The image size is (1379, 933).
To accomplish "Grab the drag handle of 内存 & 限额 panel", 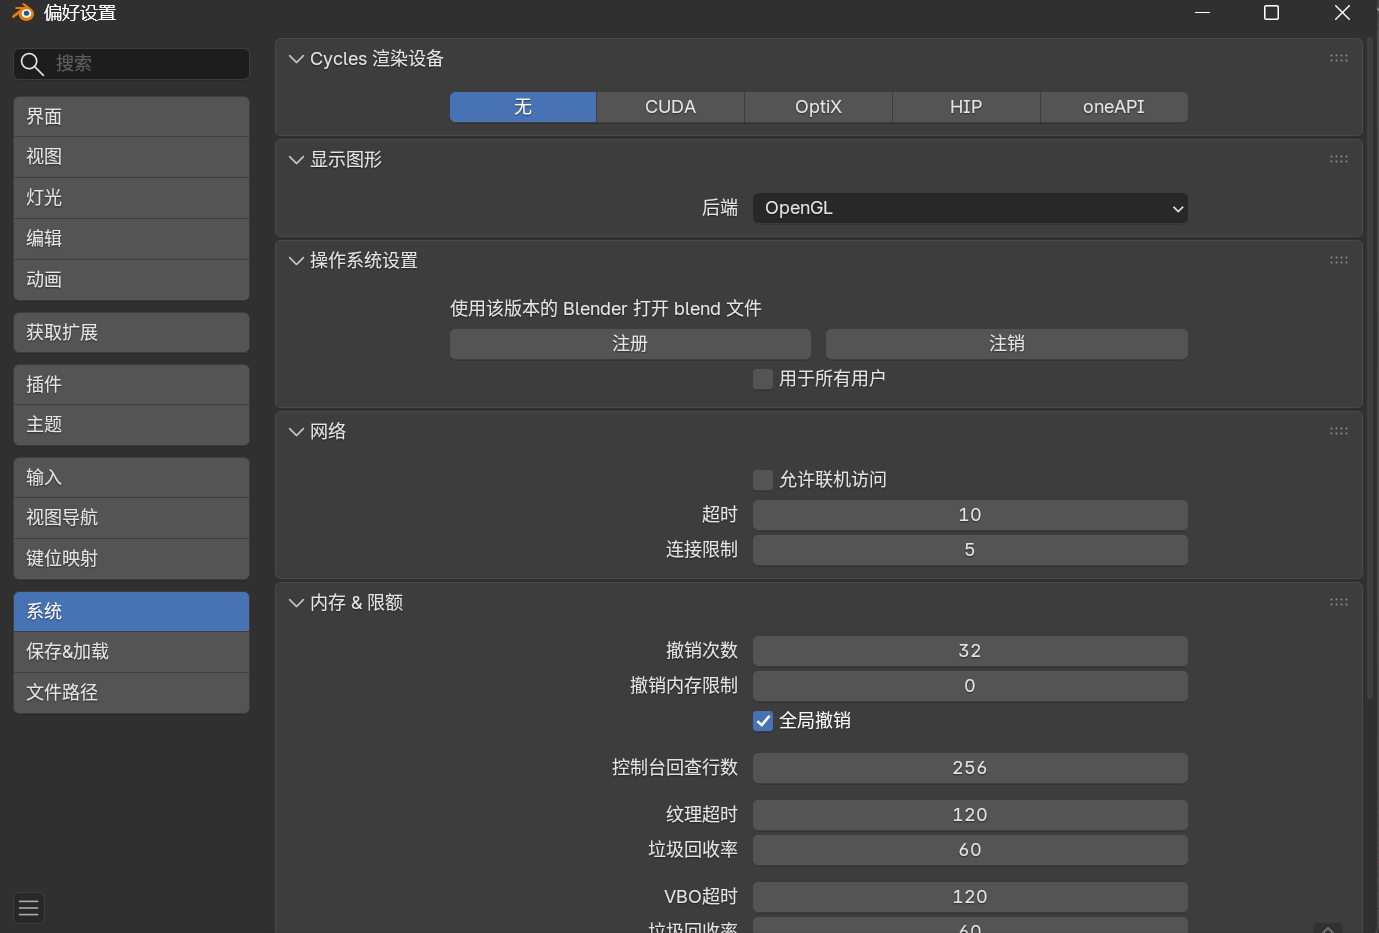I will [1339, 602].
